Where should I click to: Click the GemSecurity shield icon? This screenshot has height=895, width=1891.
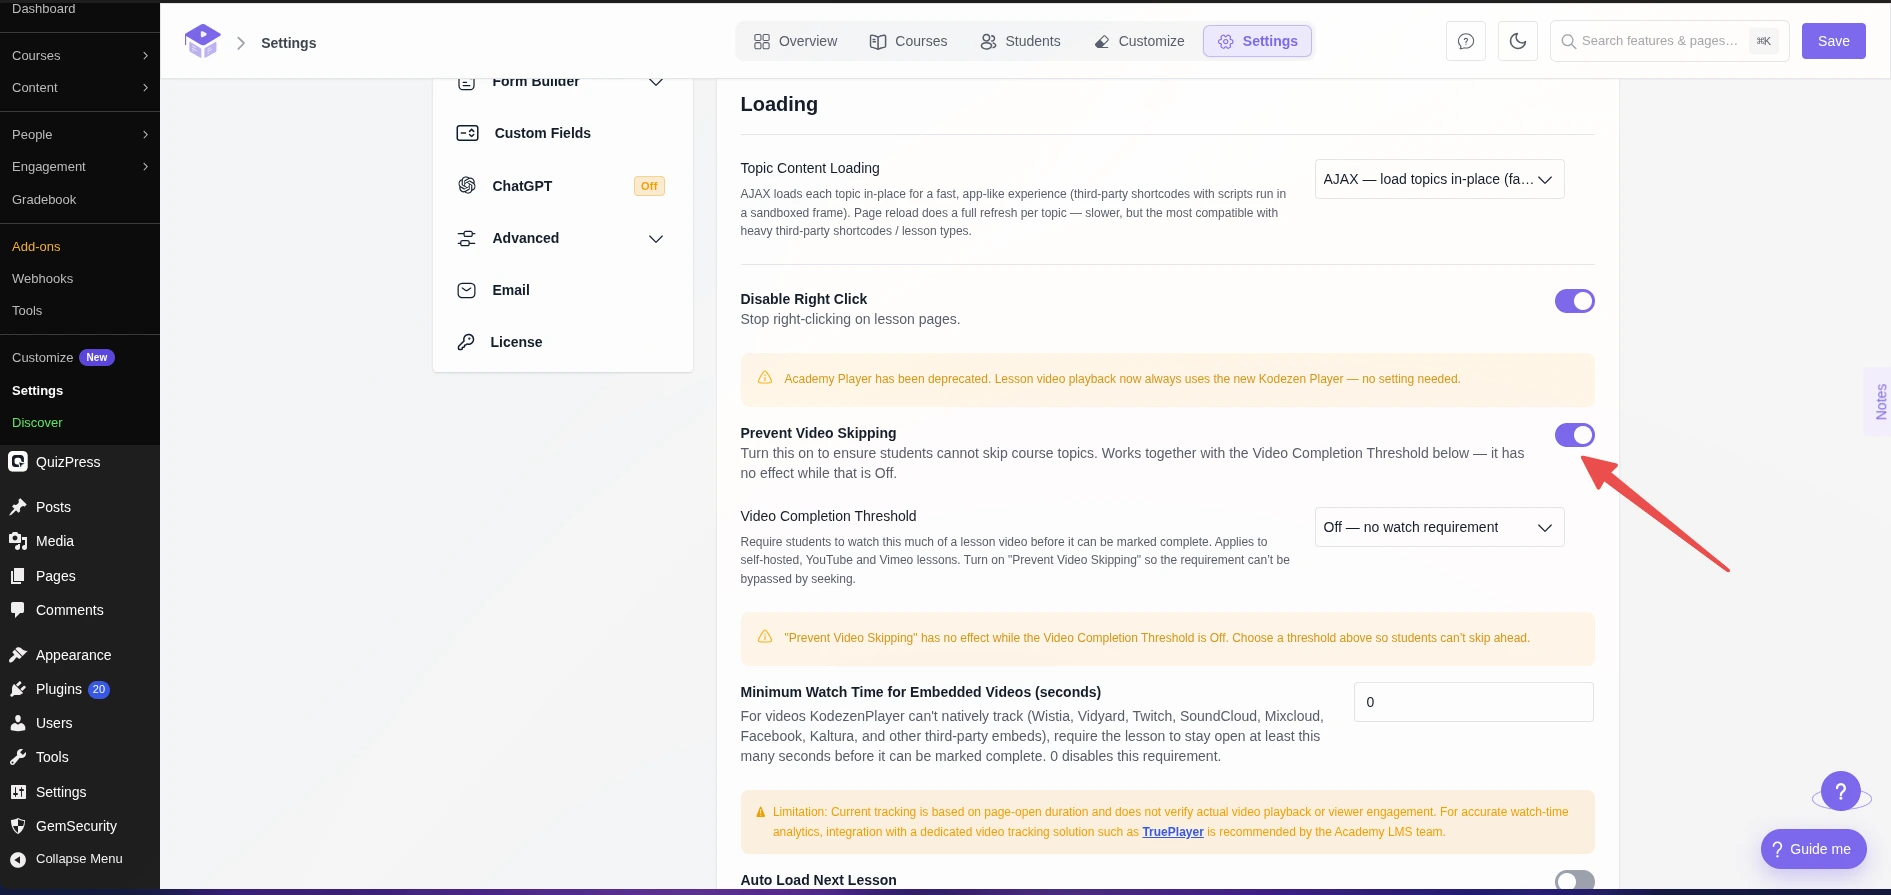pyautogui.click(x=18, y=826)
